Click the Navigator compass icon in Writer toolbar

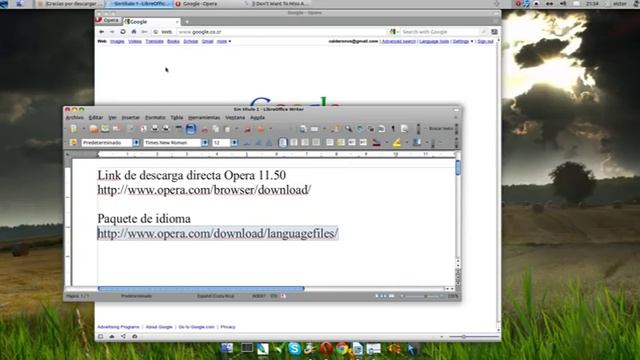(x=360, y=129)
